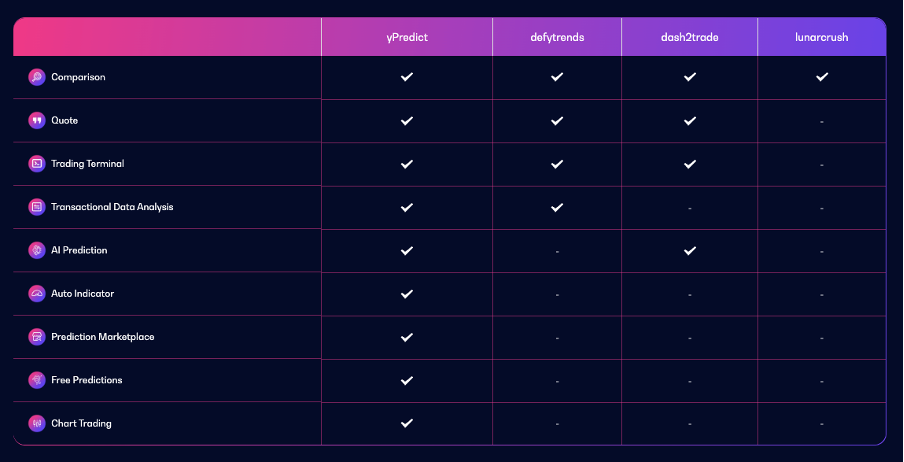Click lunarcrush checkmark in Comparison row
The width and height of the screenshot is (904, 462).
822,77
